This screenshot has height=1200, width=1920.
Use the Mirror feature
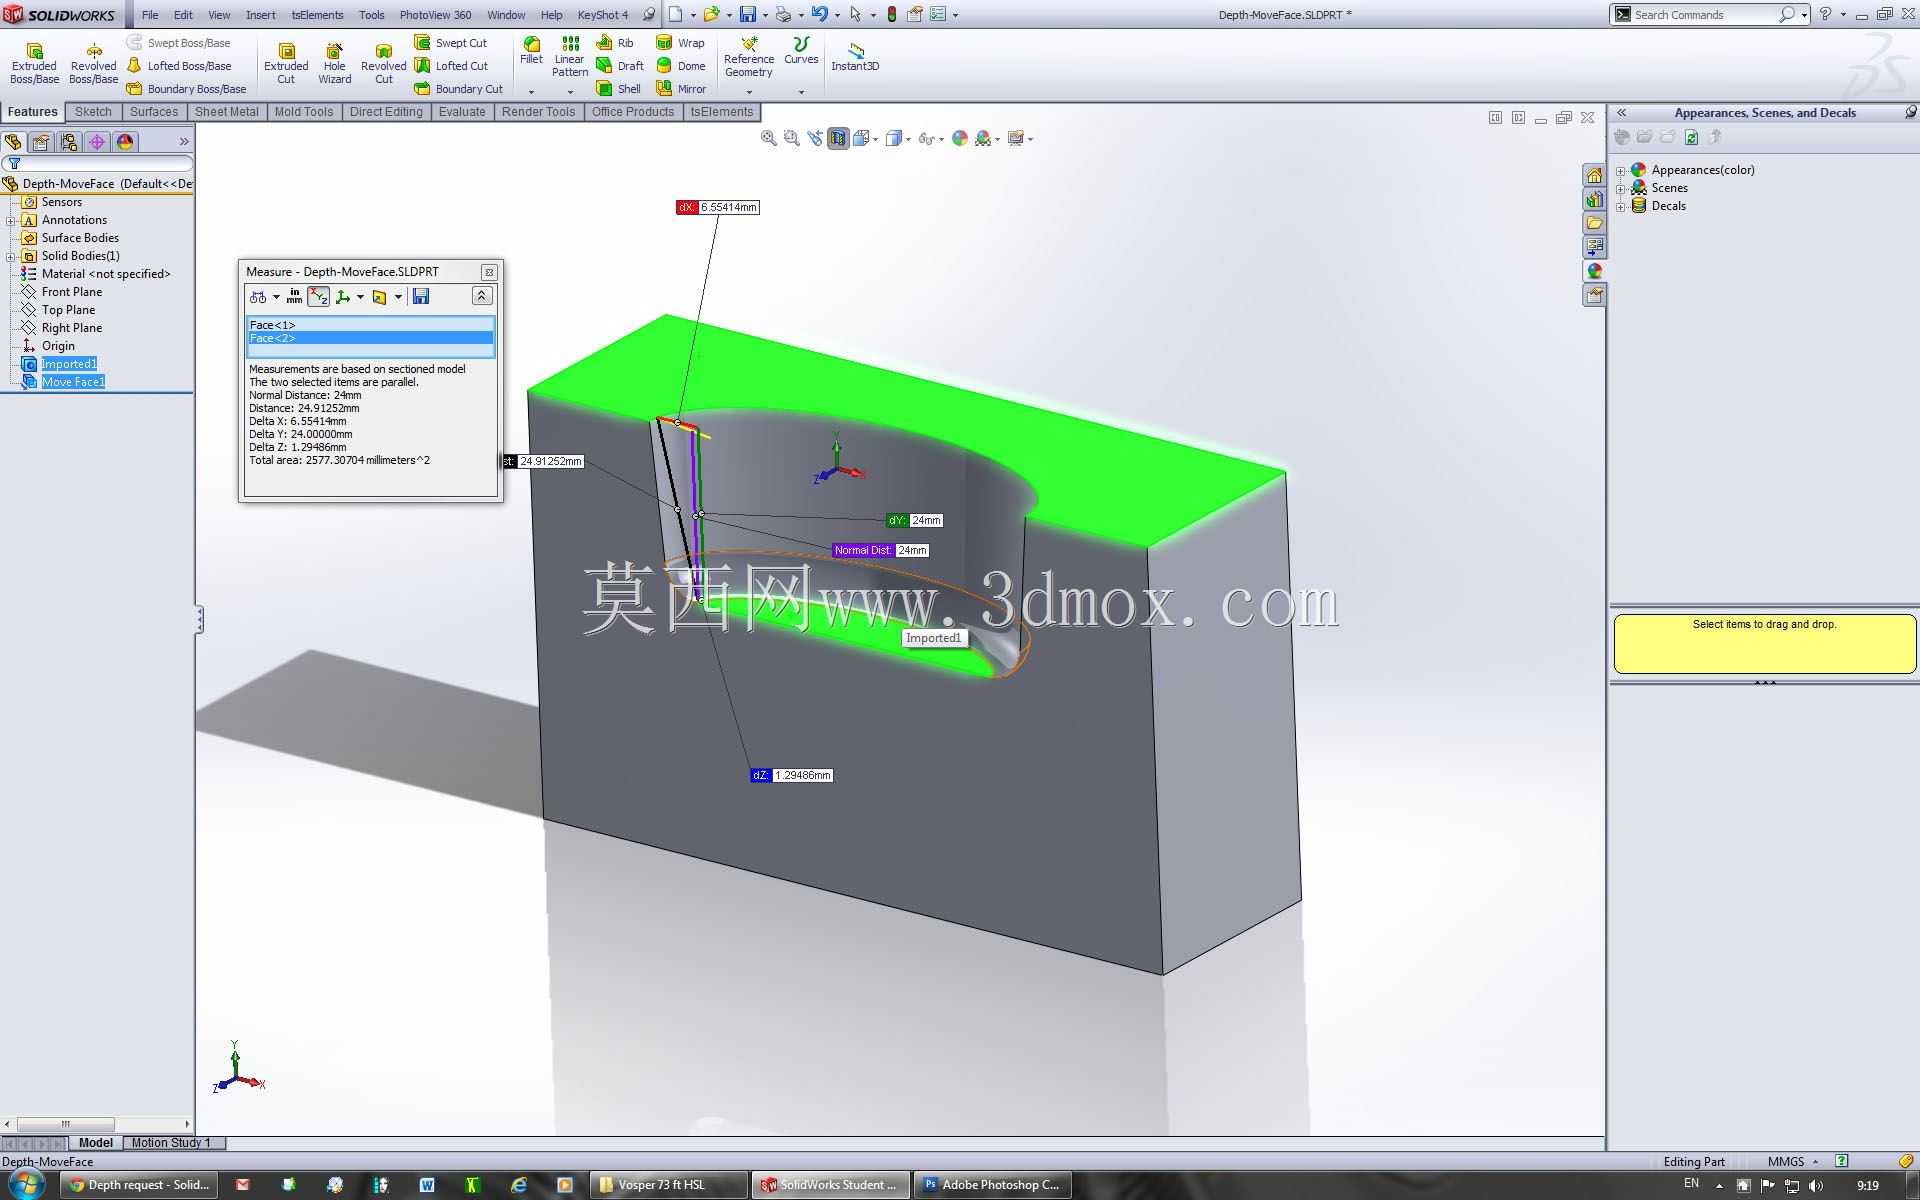tap(681, 89)
